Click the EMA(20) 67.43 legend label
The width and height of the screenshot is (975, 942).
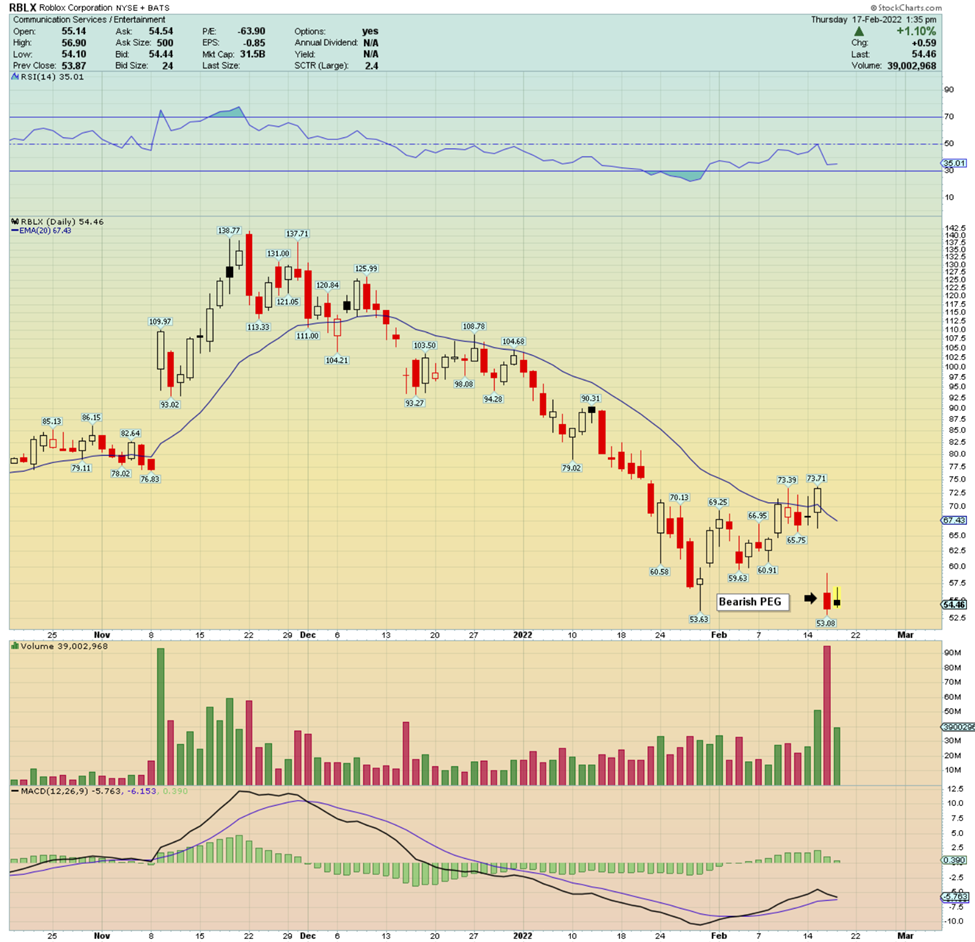click(45, 231)
